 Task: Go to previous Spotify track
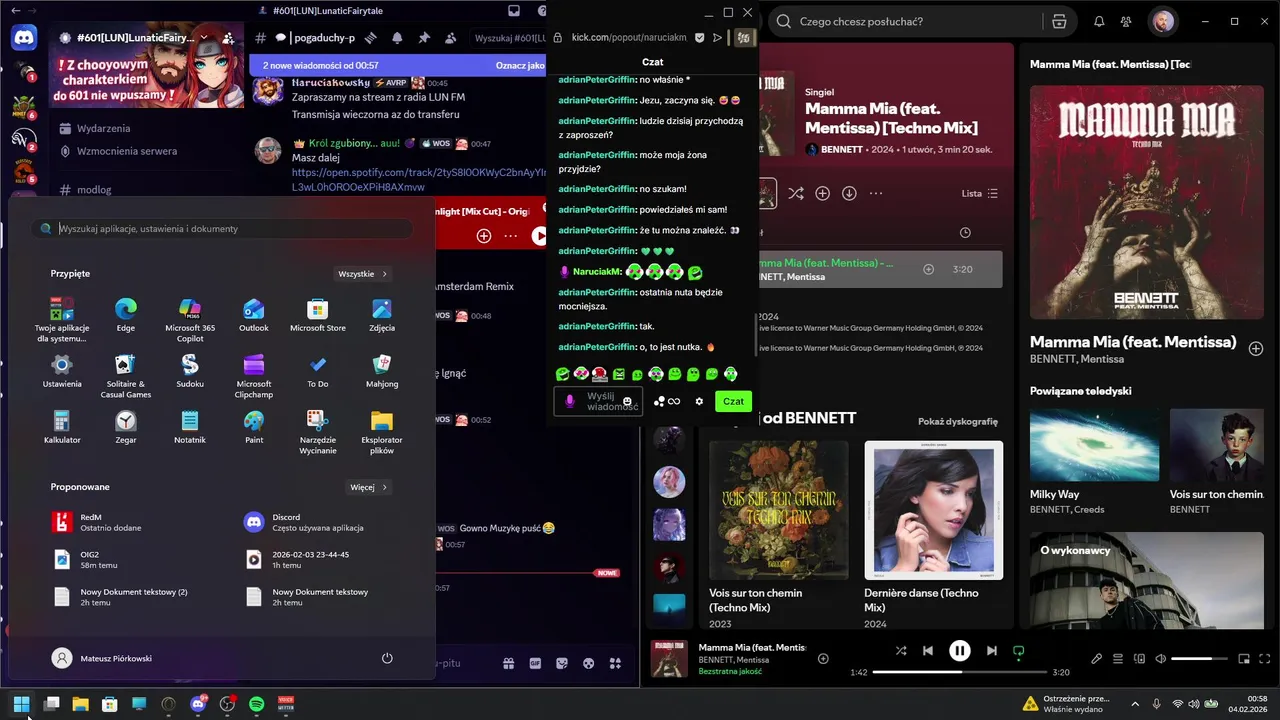coord(927,650)
